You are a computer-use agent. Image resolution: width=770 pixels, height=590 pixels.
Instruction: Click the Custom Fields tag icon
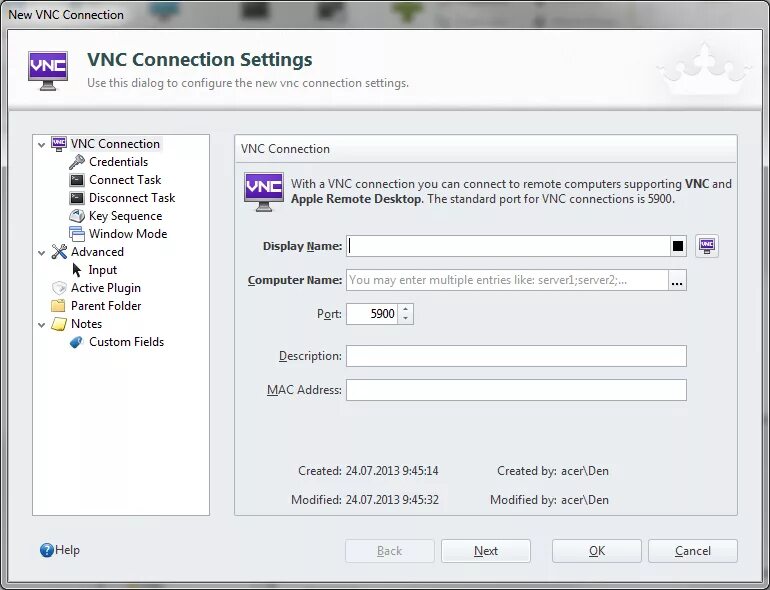[77, 342]
